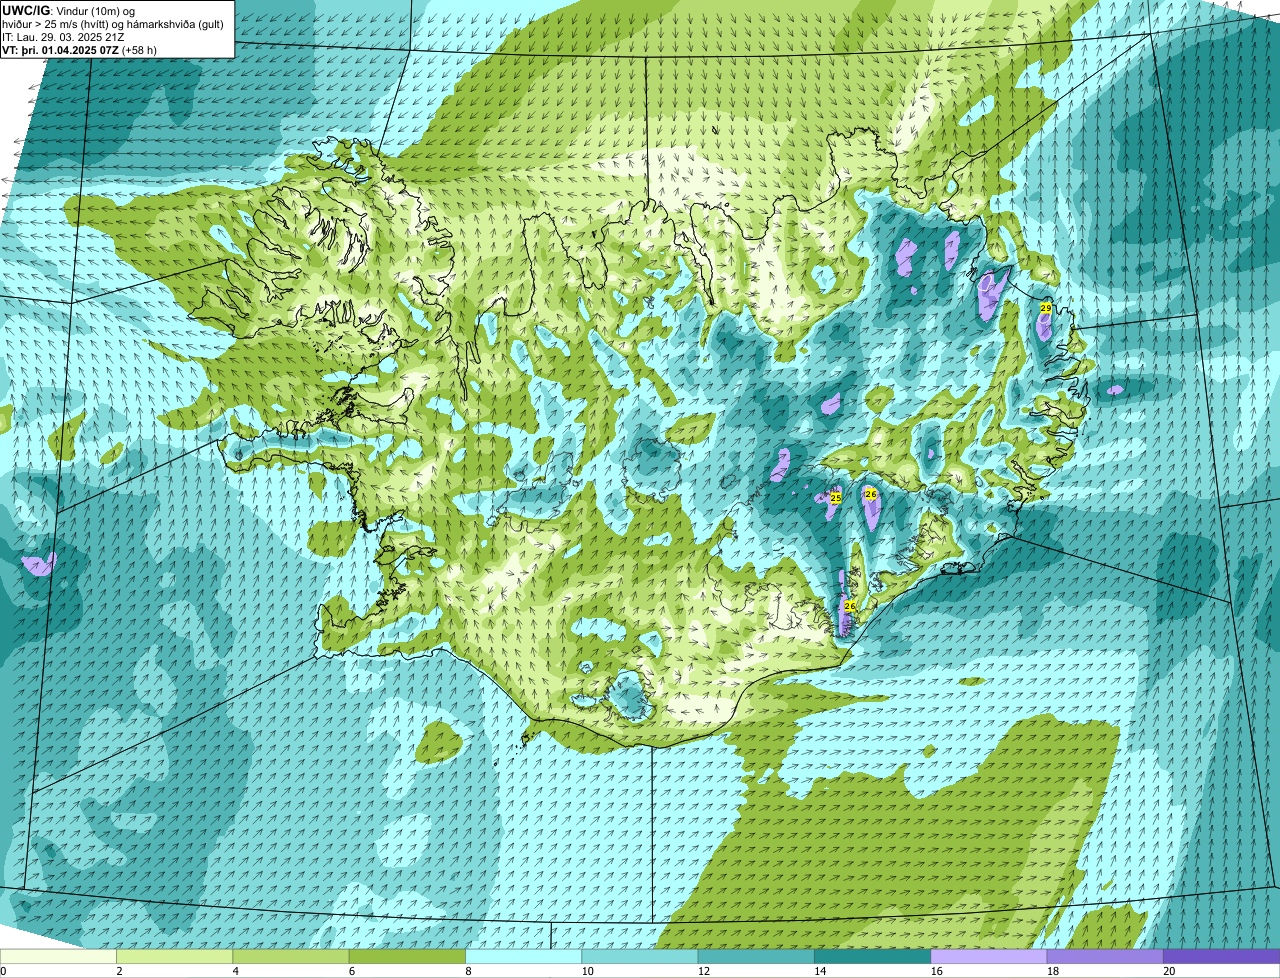Choose the 8–10 m/s light cyan legend swatch
Image resolution: width=1280 pixels, height=978 pixels.
pos(523,956)
